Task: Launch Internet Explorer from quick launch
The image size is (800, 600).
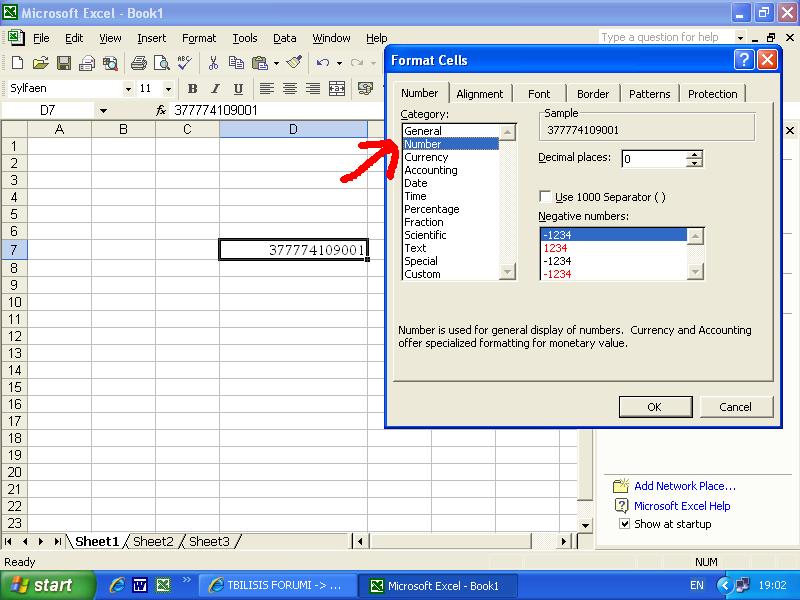Action: [x=117, y=585]
